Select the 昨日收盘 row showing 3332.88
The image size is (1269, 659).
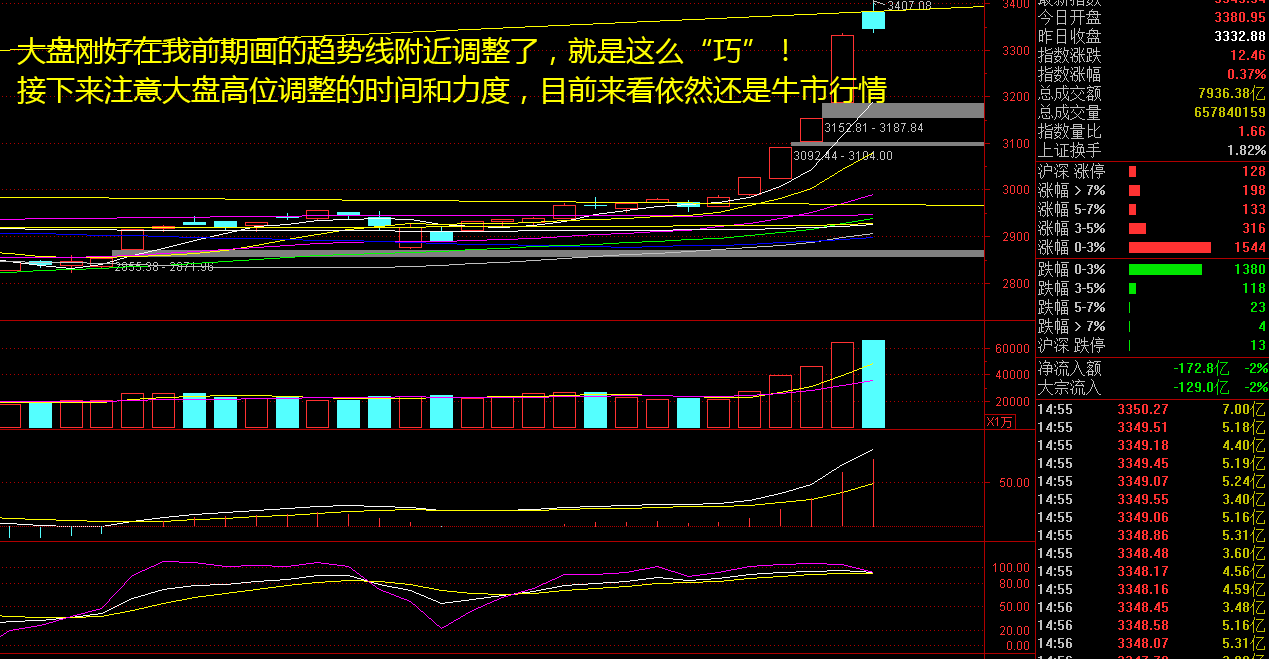[1151, 36]
